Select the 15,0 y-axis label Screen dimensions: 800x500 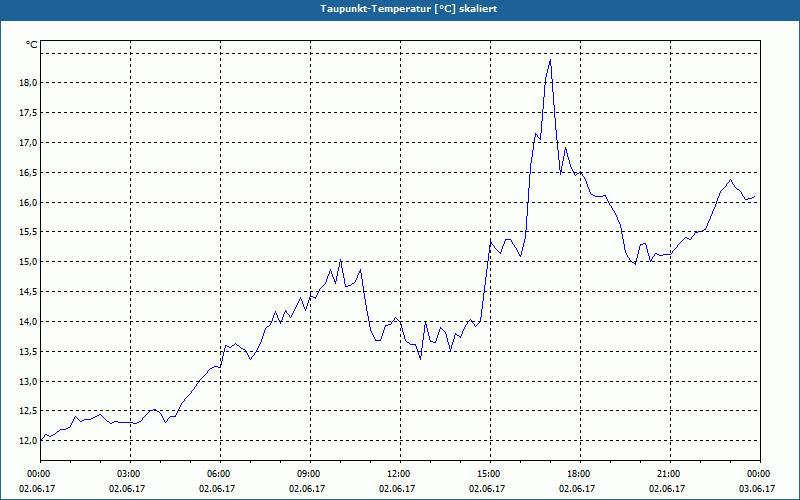coord(29,262)
